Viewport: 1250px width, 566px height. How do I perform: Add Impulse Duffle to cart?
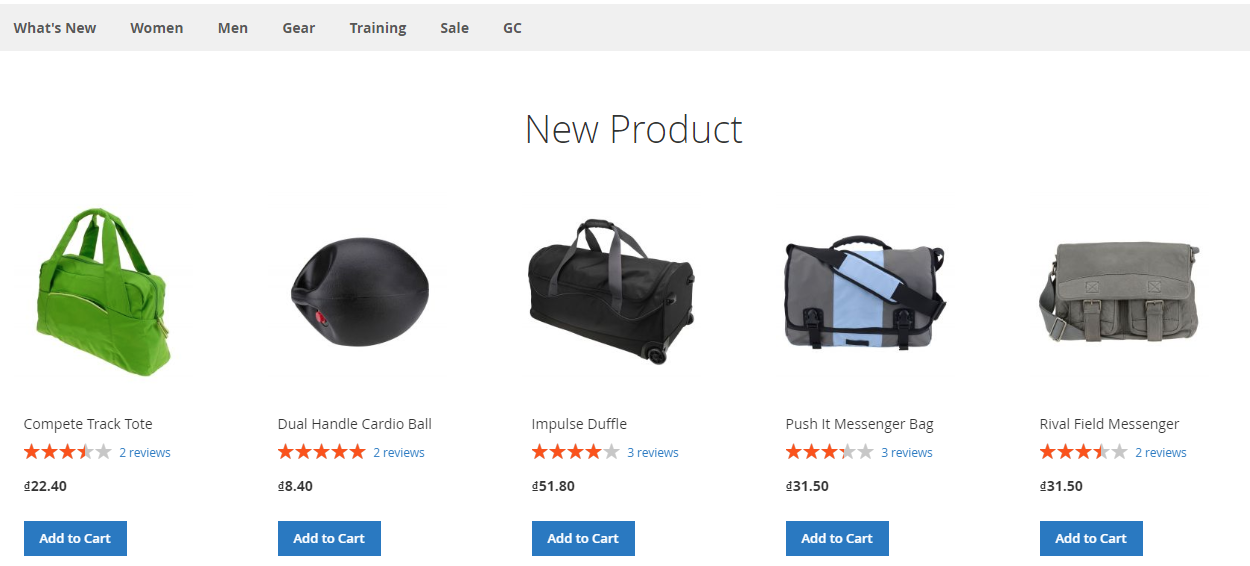583,538
